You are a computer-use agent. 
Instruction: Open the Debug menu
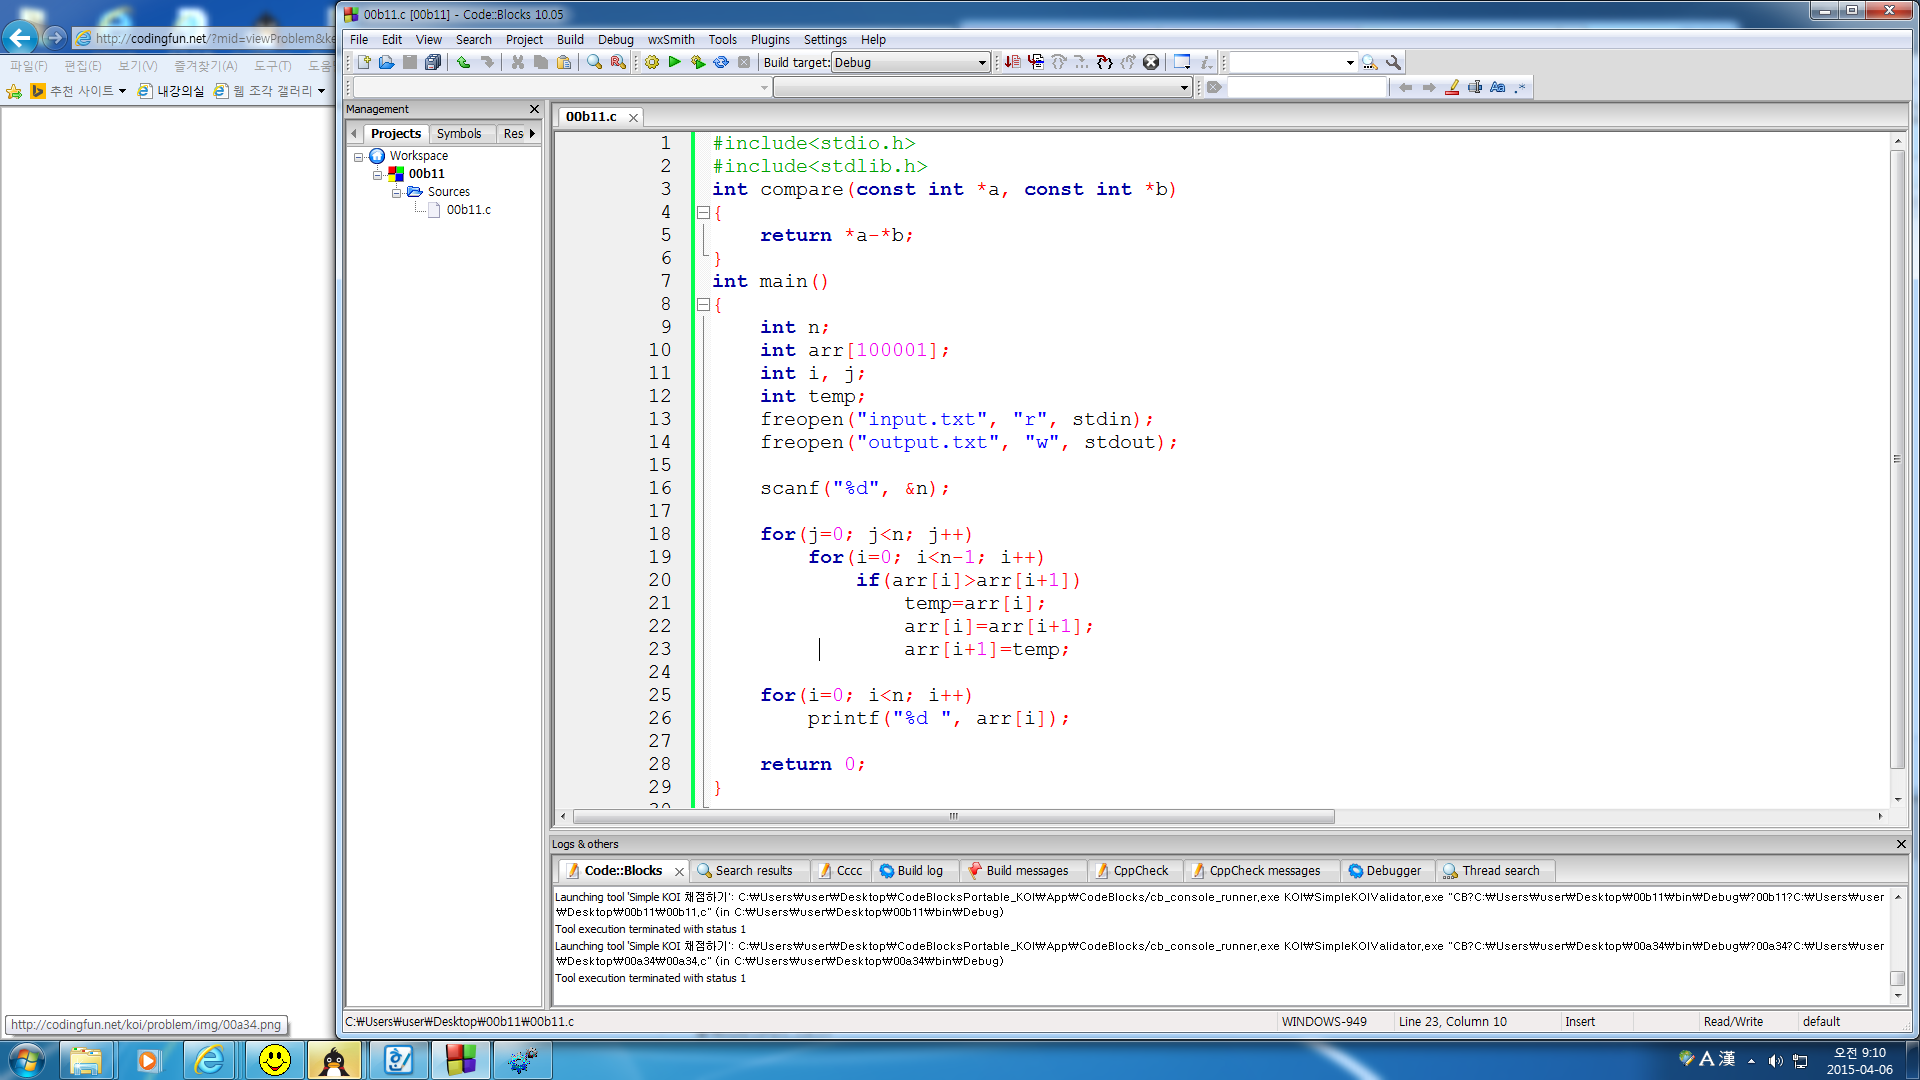(616, 40)
